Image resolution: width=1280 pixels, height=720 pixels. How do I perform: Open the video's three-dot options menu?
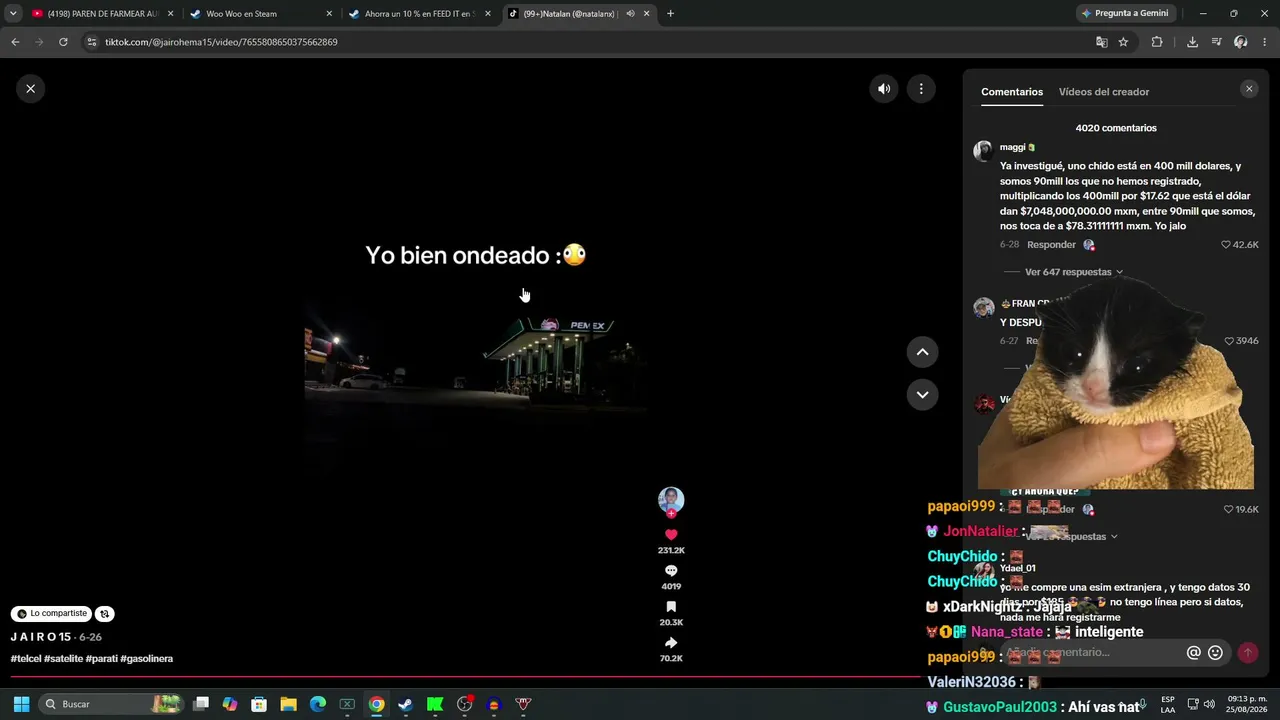tap(921, 89)
